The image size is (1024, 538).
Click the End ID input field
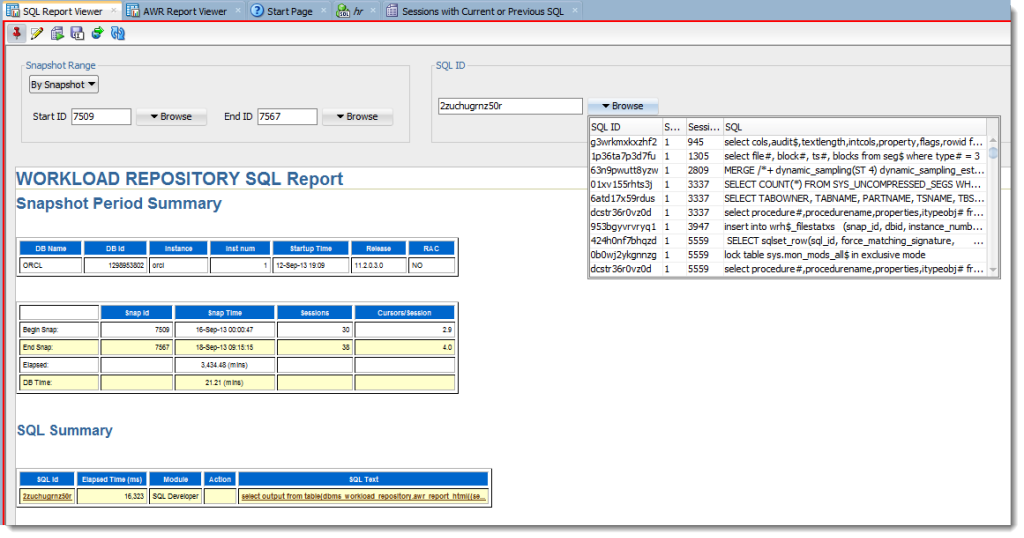click(x=287, y=116)
